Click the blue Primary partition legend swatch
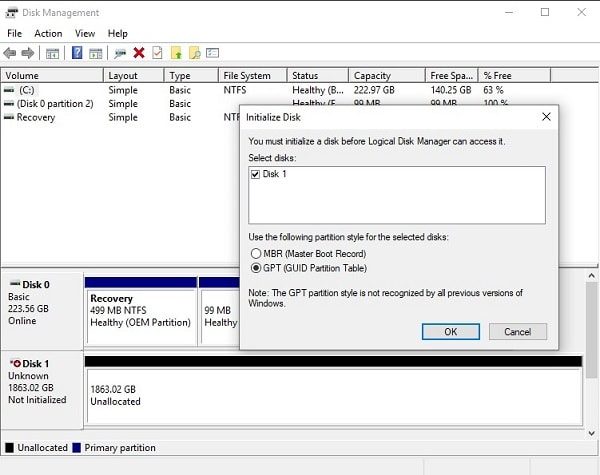Screen dimensions: 600x475 tap(77, 447)
